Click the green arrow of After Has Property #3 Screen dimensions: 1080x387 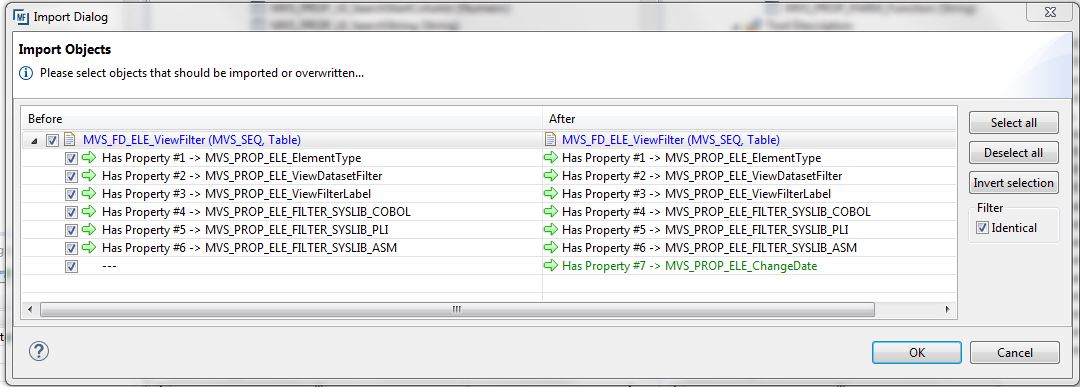pyautogui.click(x=551, y=194)
